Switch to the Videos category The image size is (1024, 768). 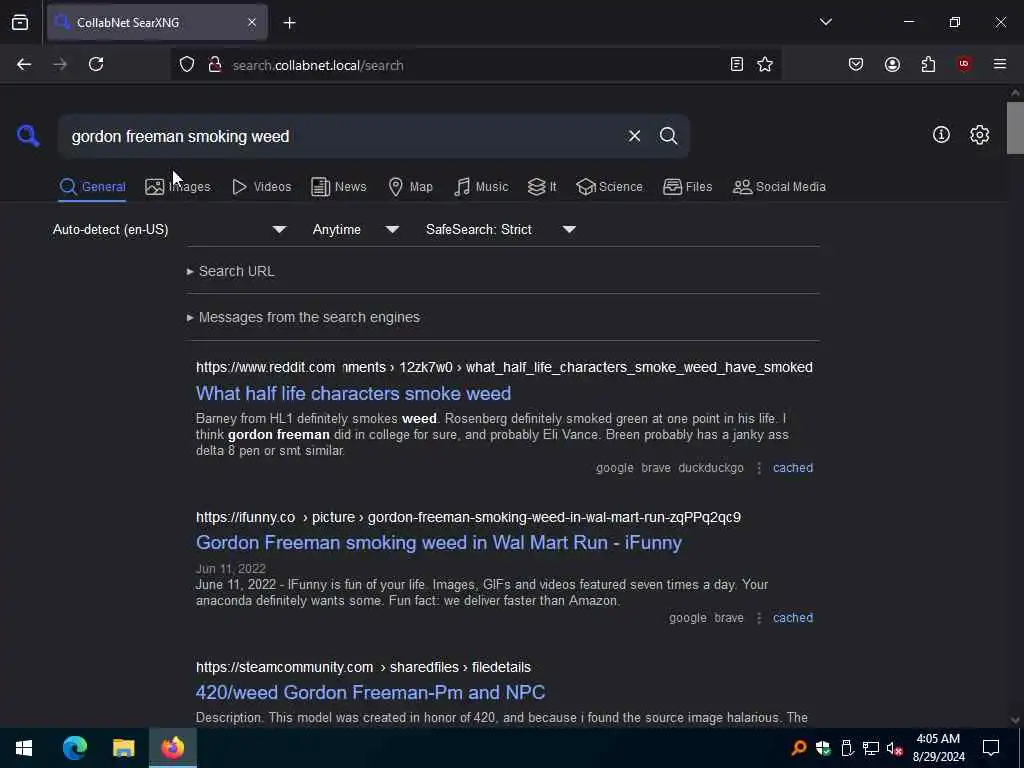coord(261,187)
